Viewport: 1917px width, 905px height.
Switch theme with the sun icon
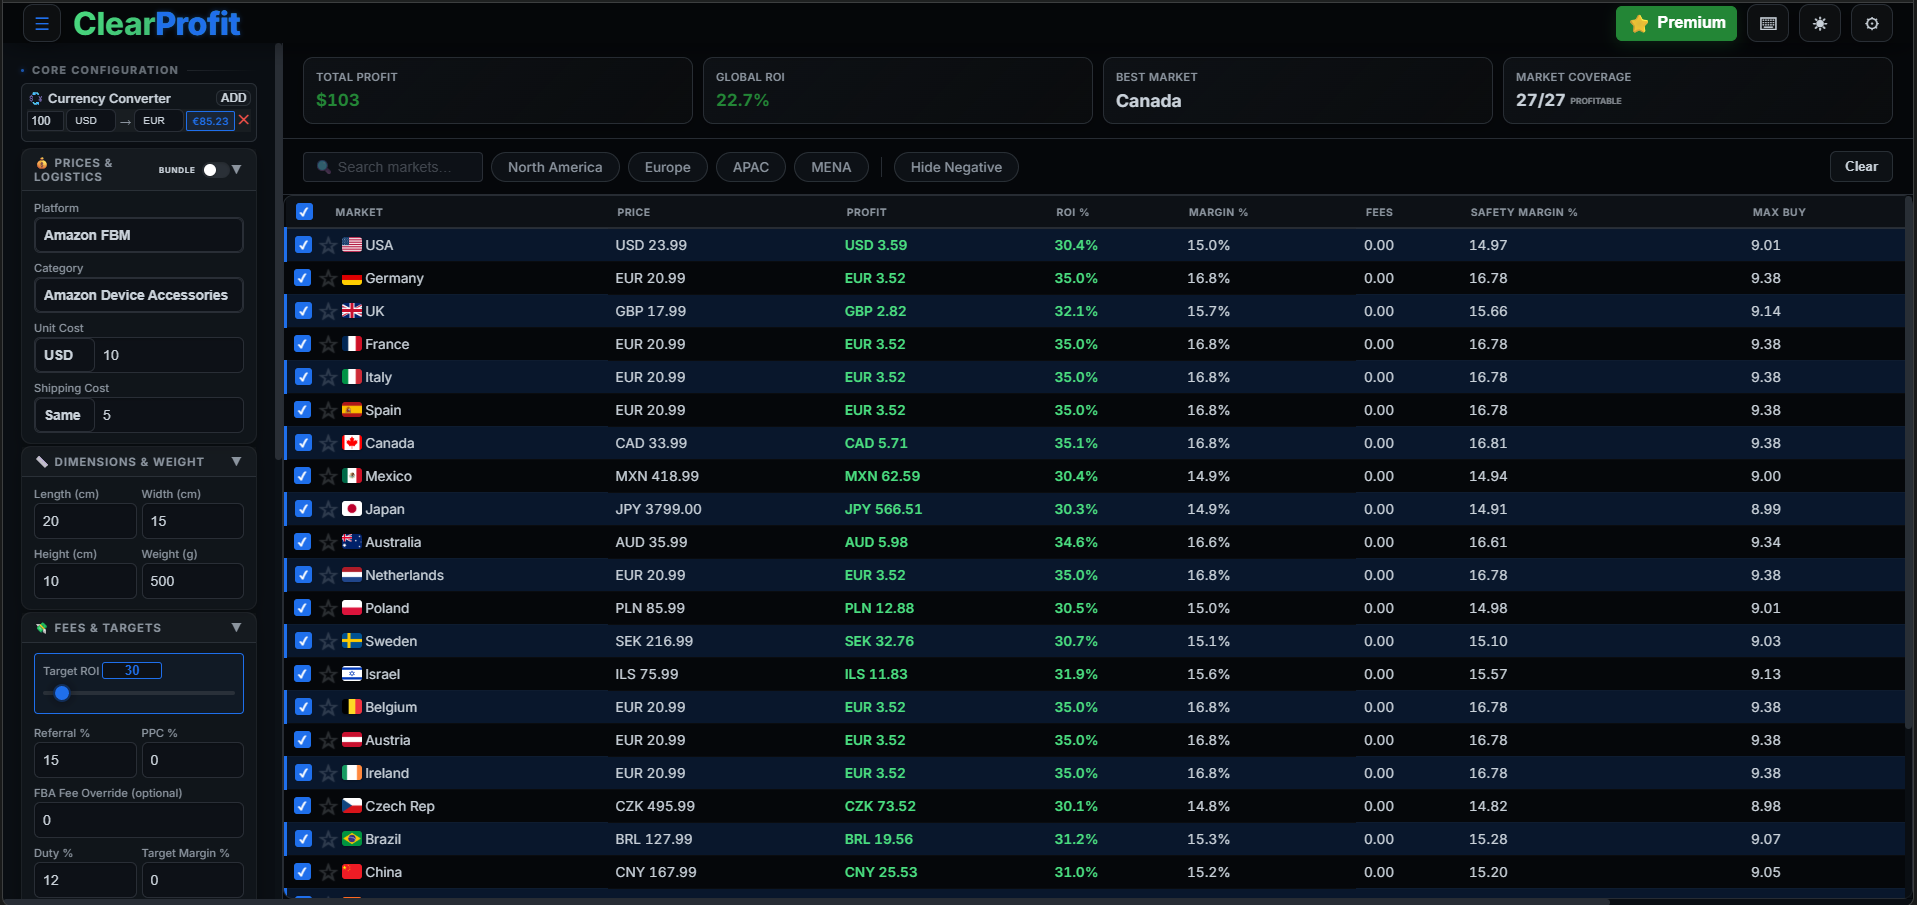click(1819, 22)
